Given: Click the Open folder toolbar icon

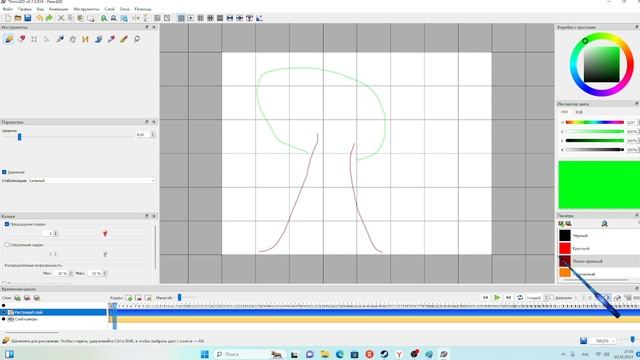Looking at the screenshot, I should pyautogui.click(x=18, y=18).
